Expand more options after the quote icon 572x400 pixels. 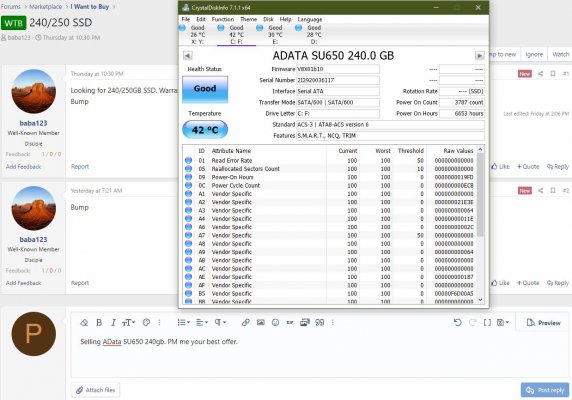click(x=332, y=322)
